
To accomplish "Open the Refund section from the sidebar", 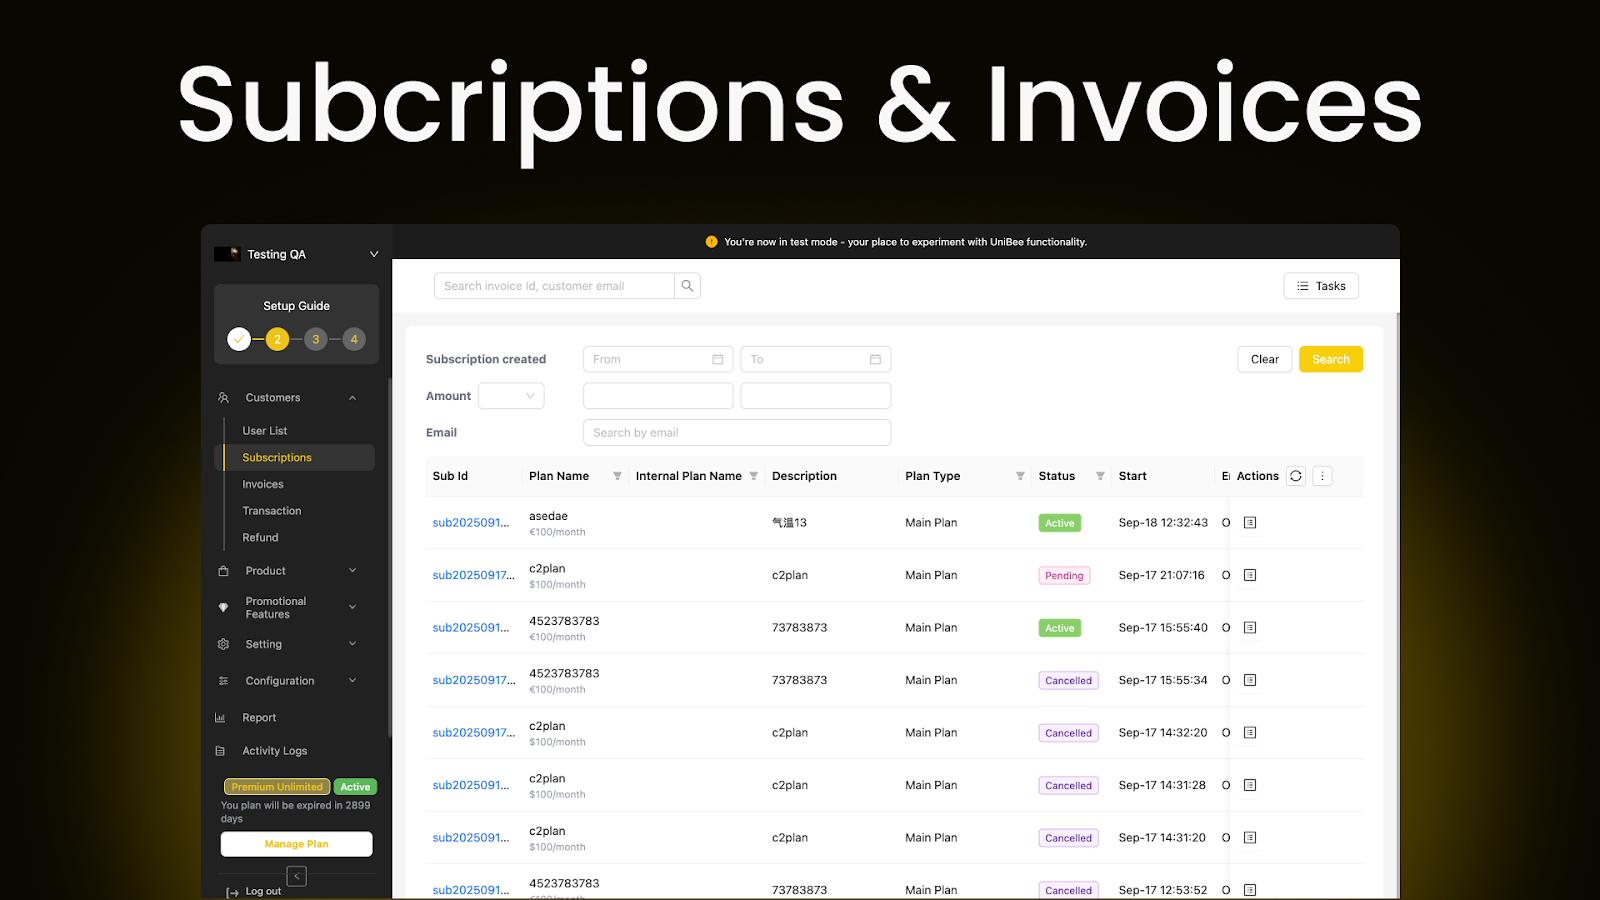I will (259, 537).
